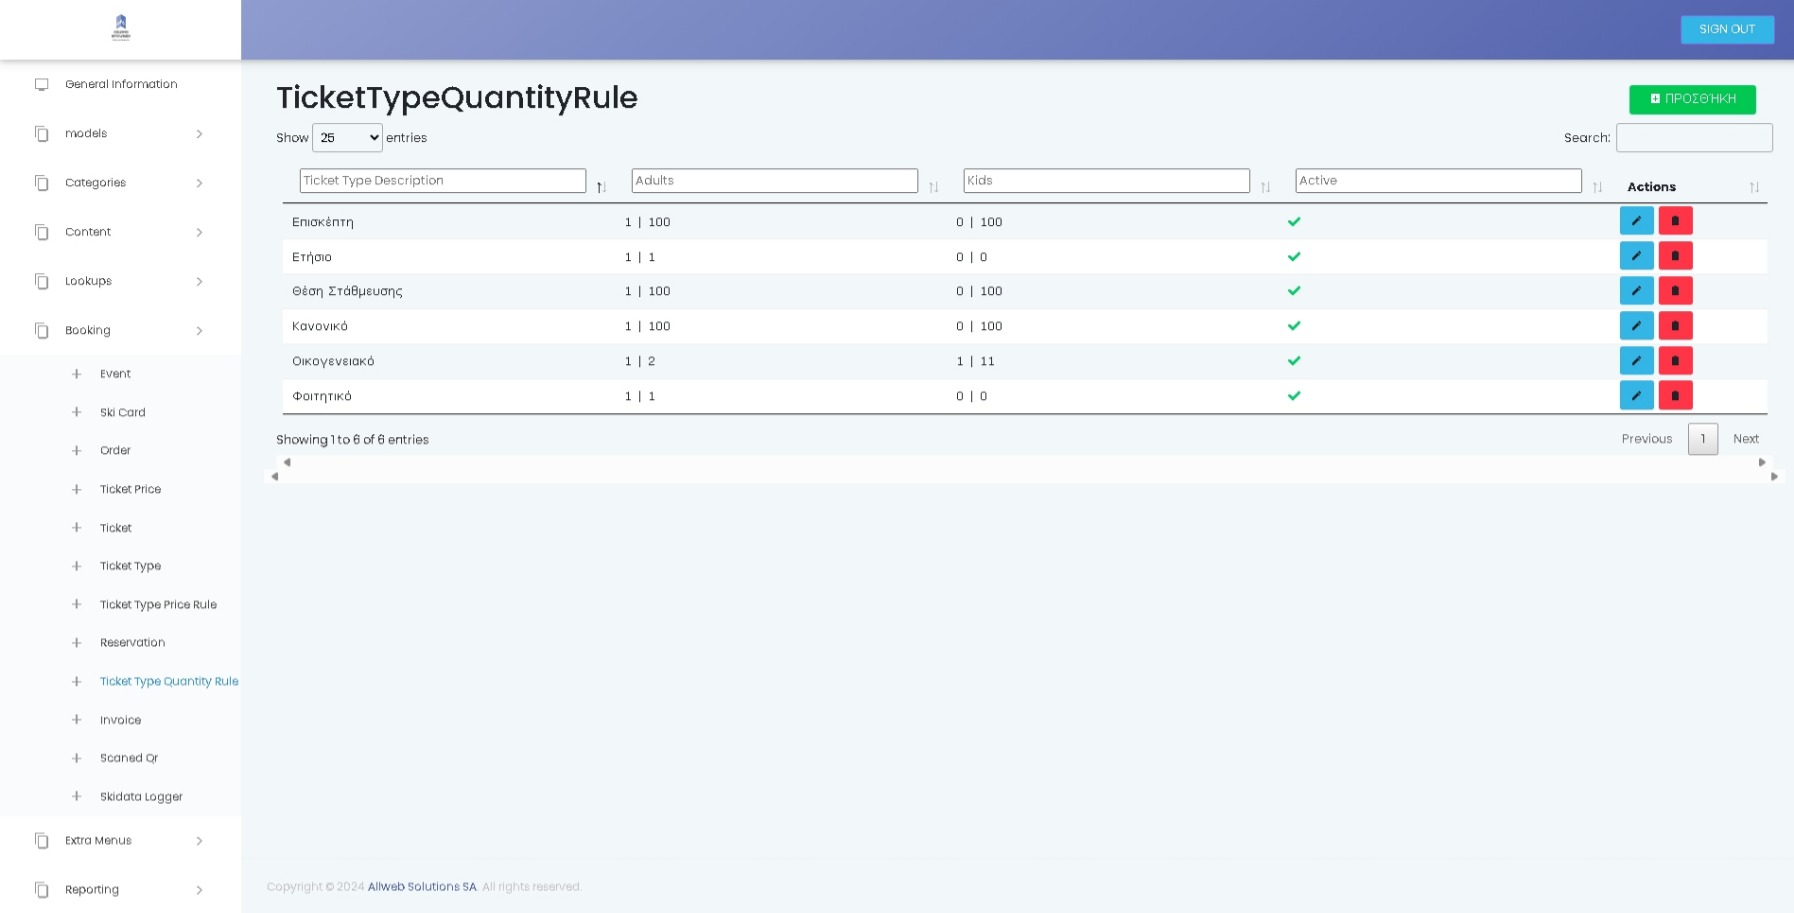Image resolution: width=1794 pixels, height=913 pixels.
Task: Focus the Search input field
Action: pos(1694,138)
